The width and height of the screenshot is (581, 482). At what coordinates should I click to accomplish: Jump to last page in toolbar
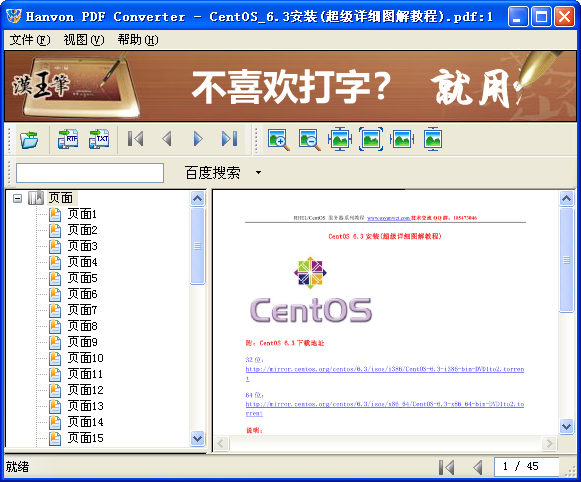[x=229, y=139]
